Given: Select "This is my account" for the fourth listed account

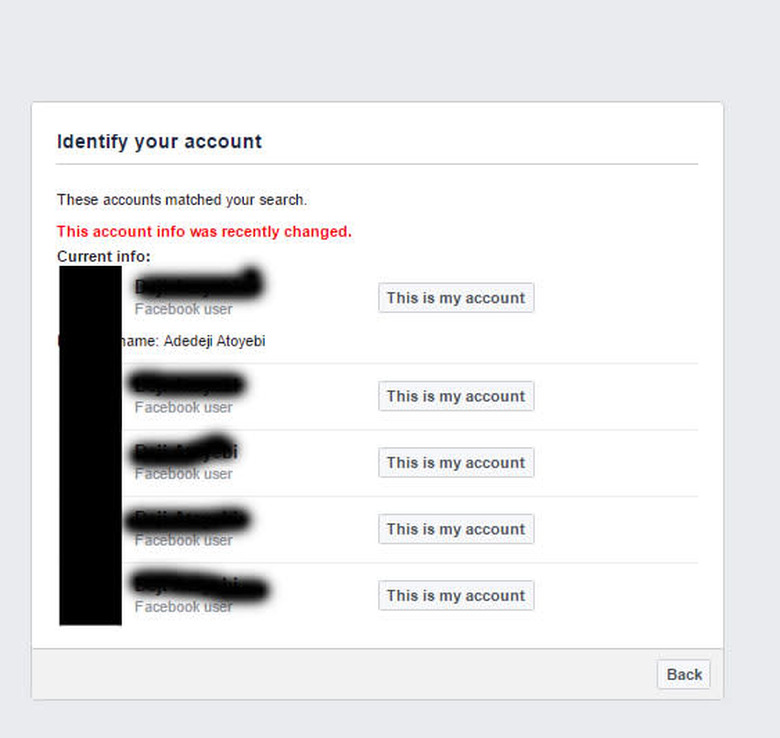Looking at the screenshot, I should 456,529.
